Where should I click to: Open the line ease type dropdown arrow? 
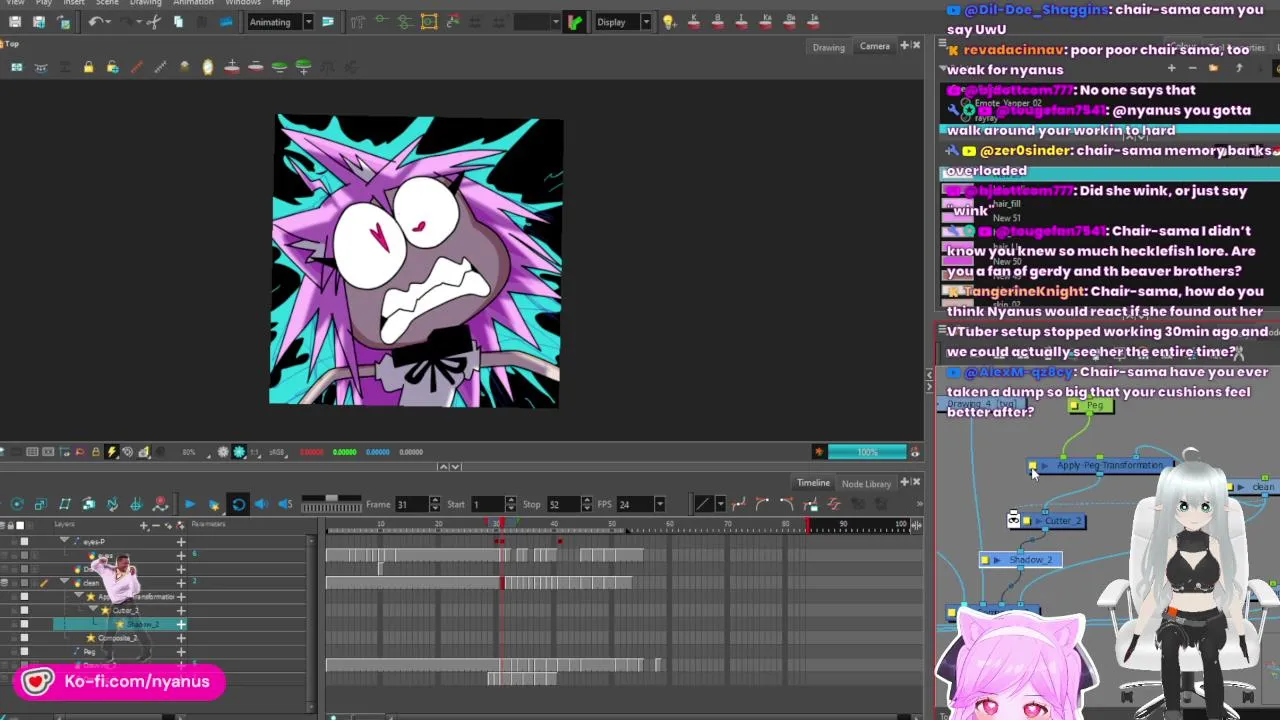click(719, 504)
